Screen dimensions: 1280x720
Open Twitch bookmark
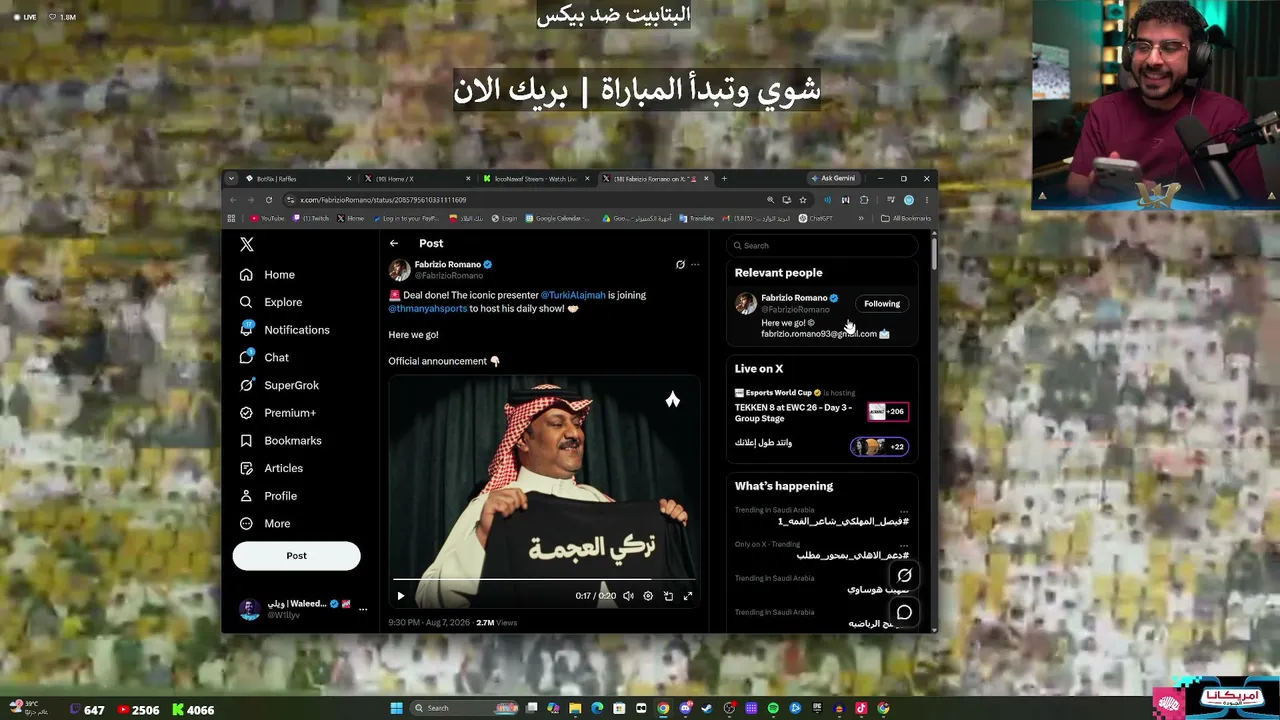point(310,218)
